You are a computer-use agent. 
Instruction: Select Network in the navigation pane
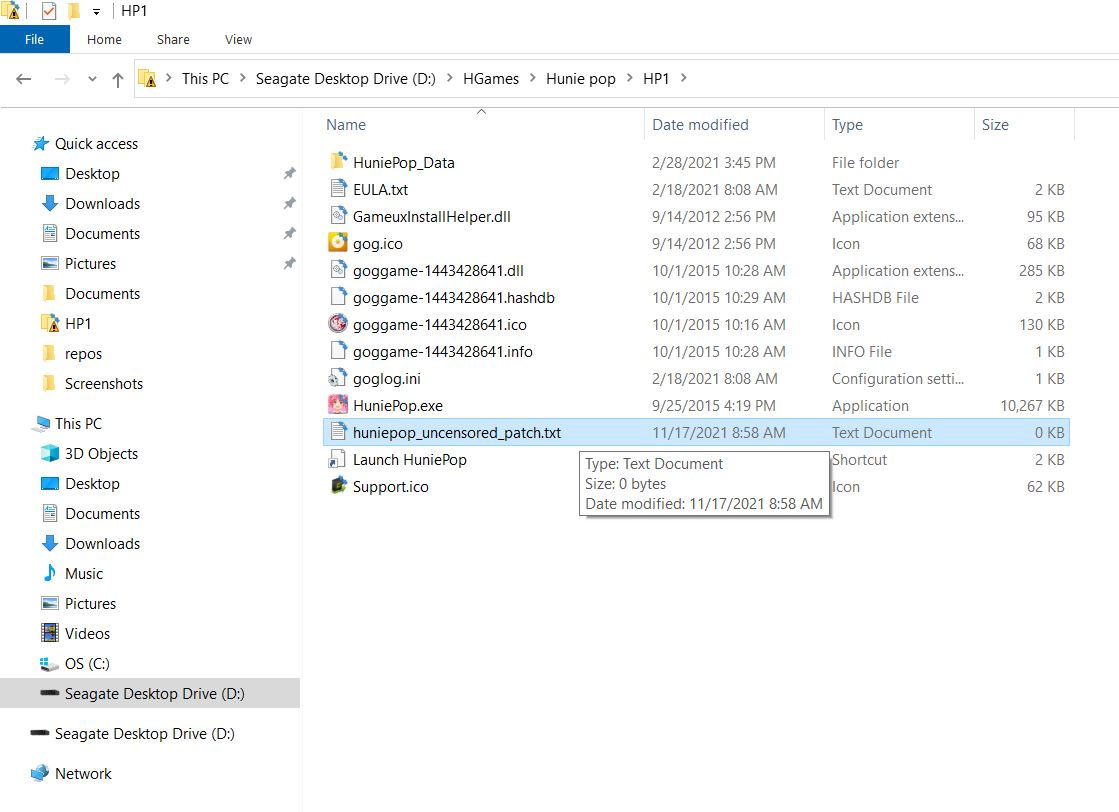click(83, 774)
